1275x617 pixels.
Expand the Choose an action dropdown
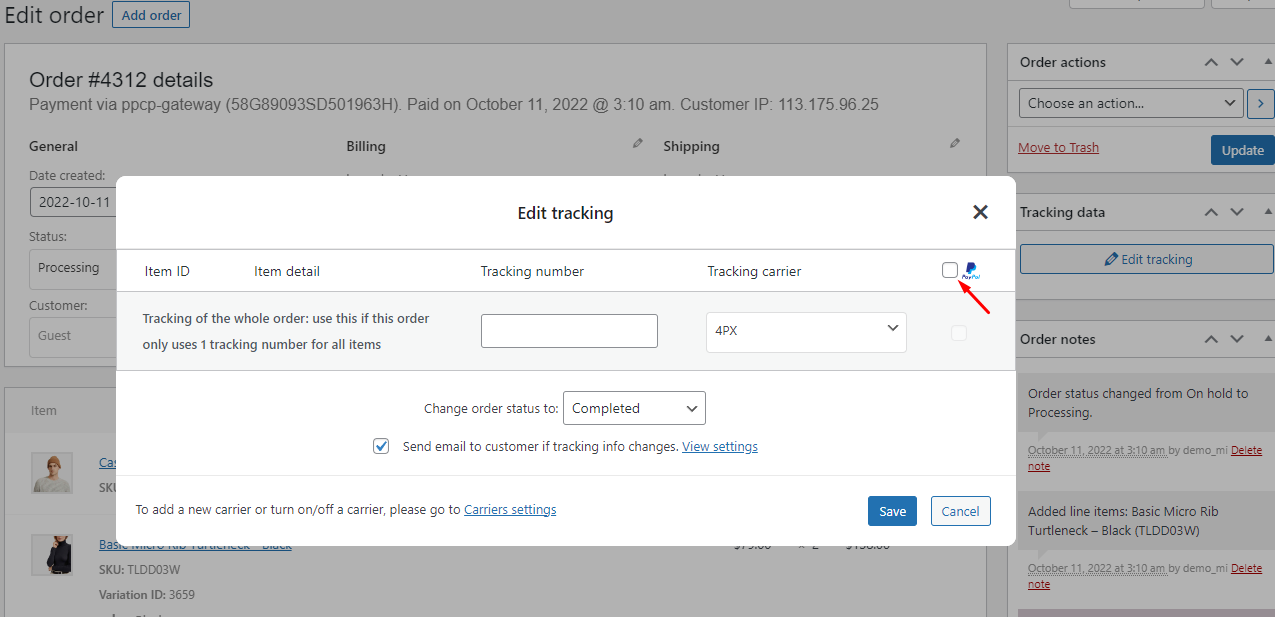[1131, 103]
